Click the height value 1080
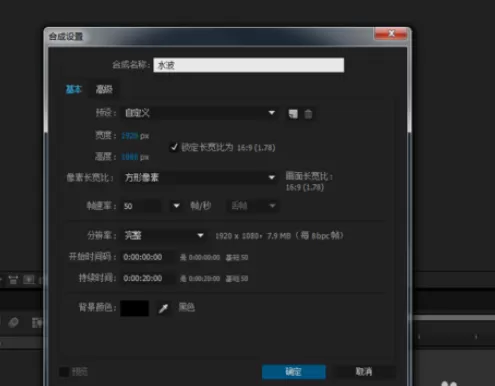The width and height of the screenshot is (495, 386). (x=130, y=157)
